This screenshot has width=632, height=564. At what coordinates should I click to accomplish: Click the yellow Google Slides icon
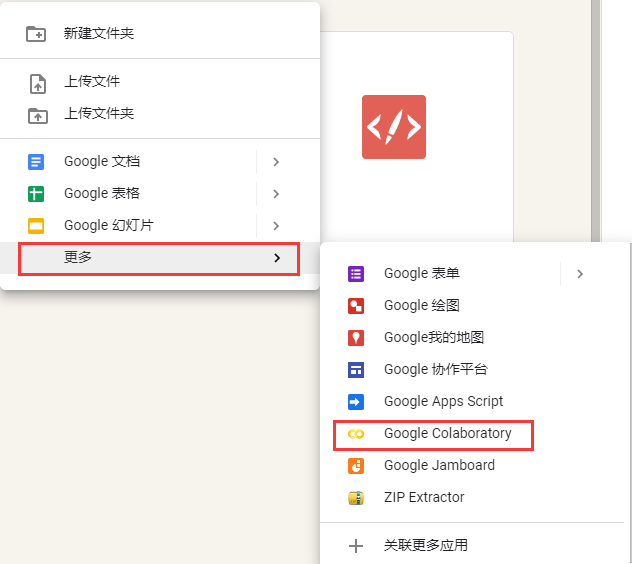tap(36, 226)
